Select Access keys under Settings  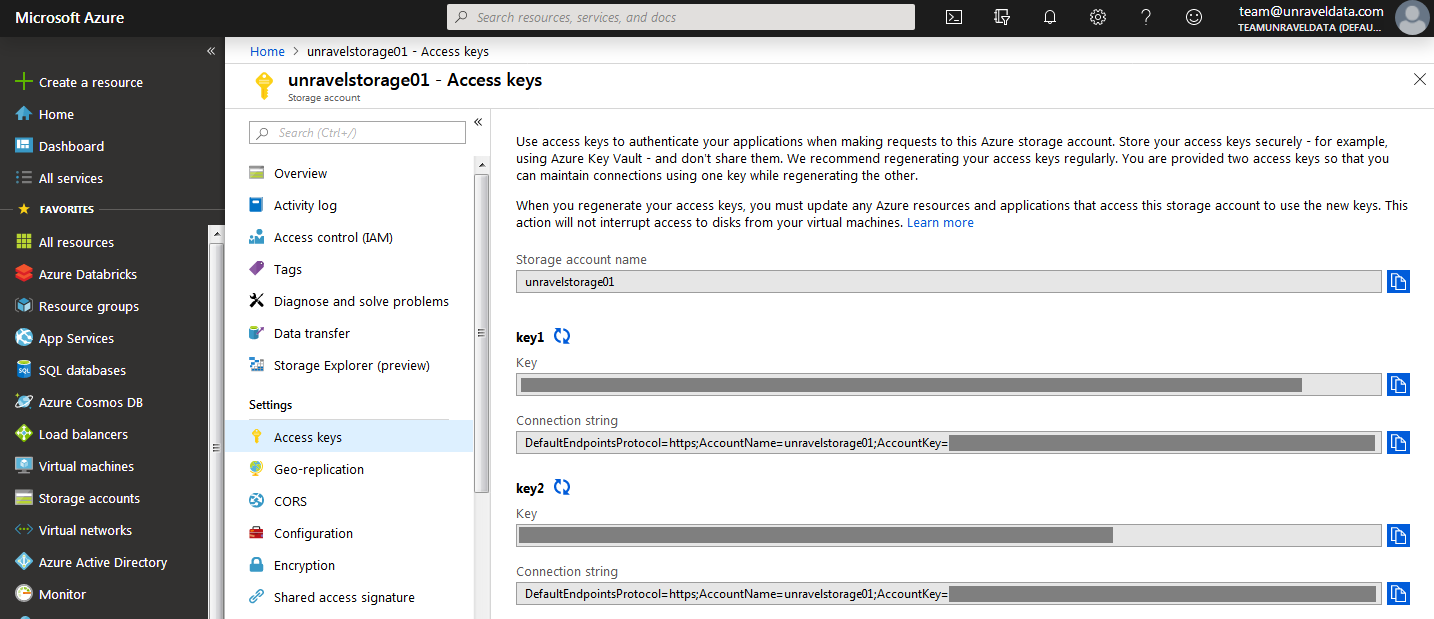point(349,437)
